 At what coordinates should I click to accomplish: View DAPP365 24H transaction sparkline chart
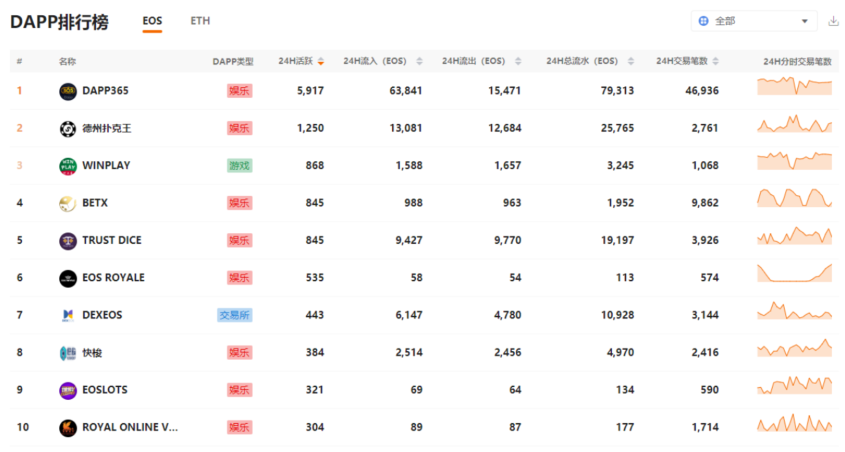pos(794,86)
